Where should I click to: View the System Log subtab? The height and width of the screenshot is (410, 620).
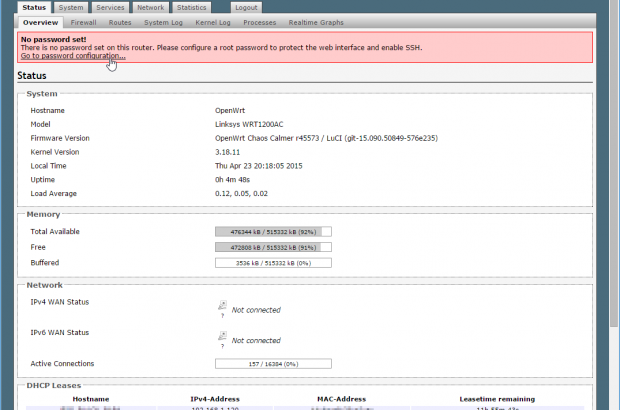(163, 21)
